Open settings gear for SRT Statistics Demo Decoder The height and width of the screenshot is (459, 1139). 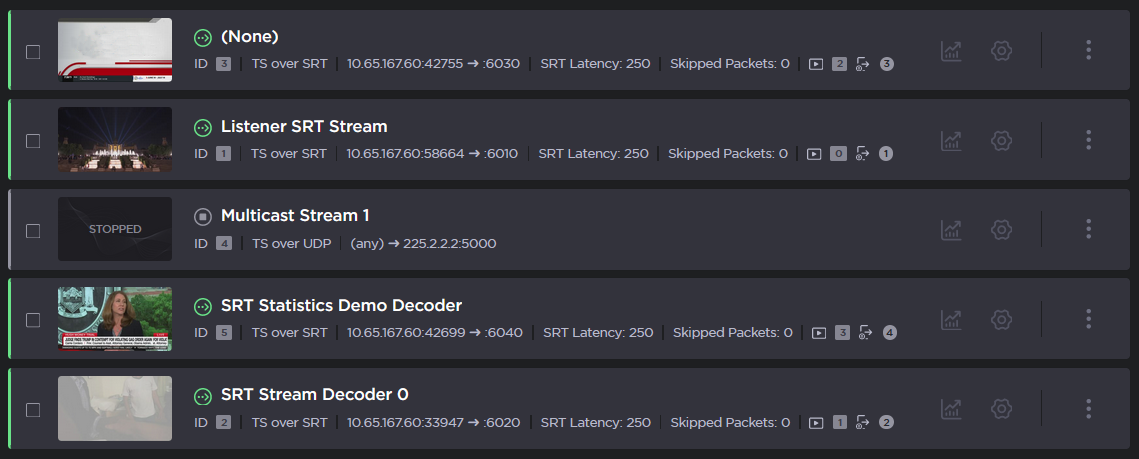click(x=1001, y=319)
